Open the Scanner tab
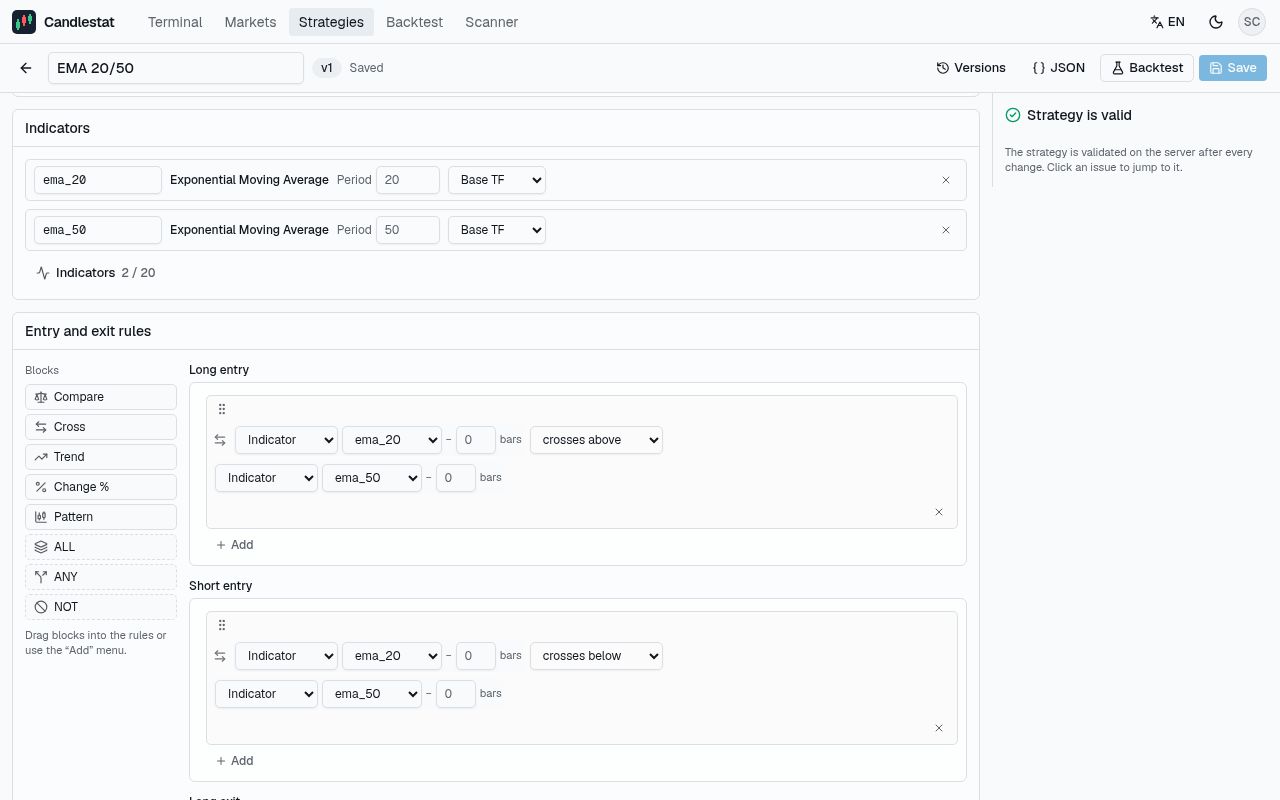This screenshot has width=1280, height=800. point(491,22)
